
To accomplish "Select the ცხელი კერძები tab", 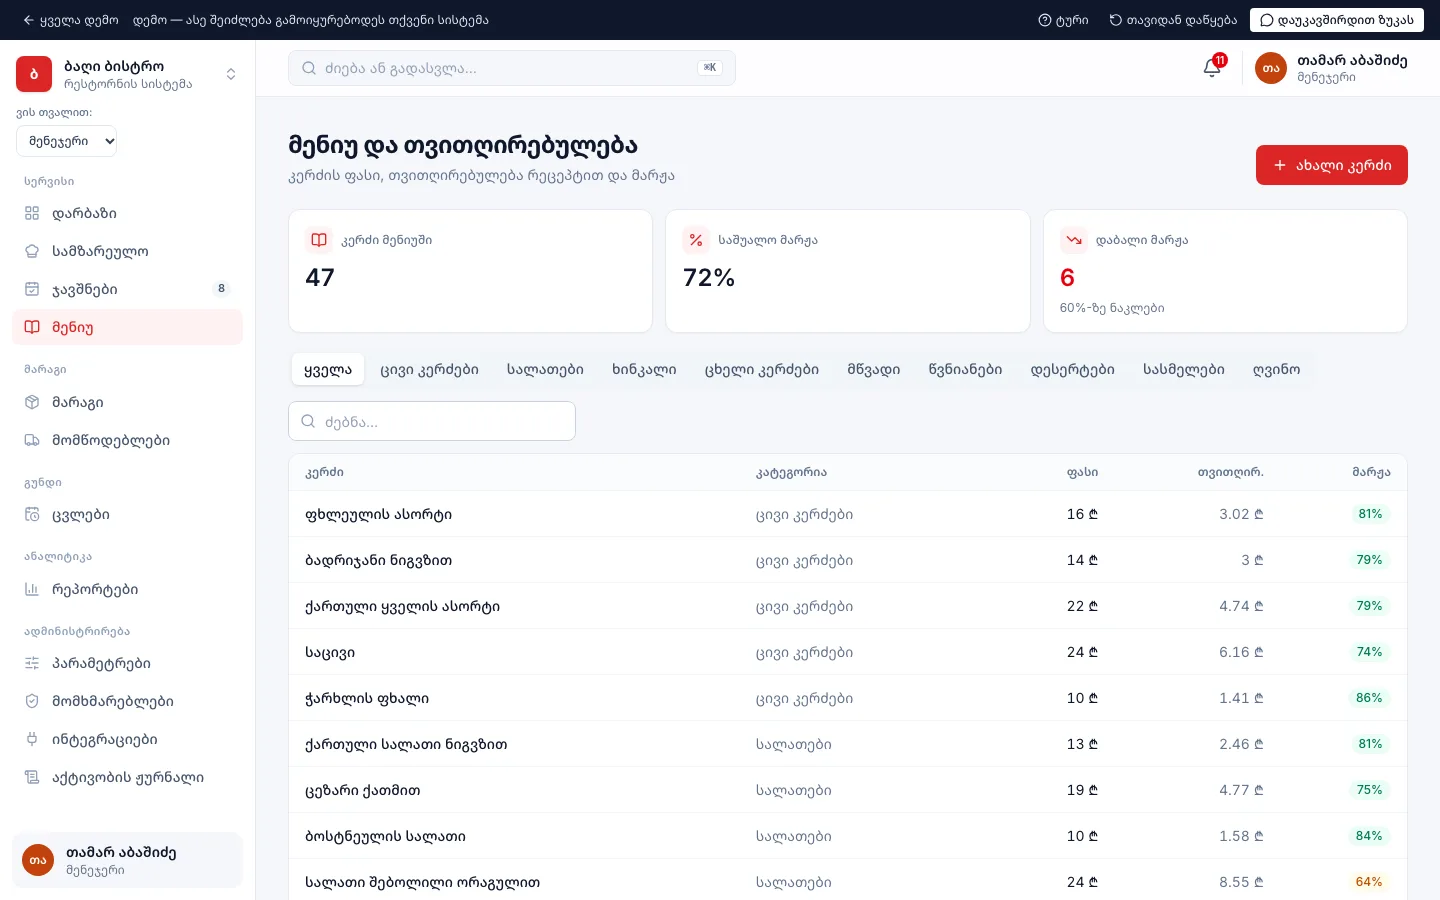I will (762, 369).
